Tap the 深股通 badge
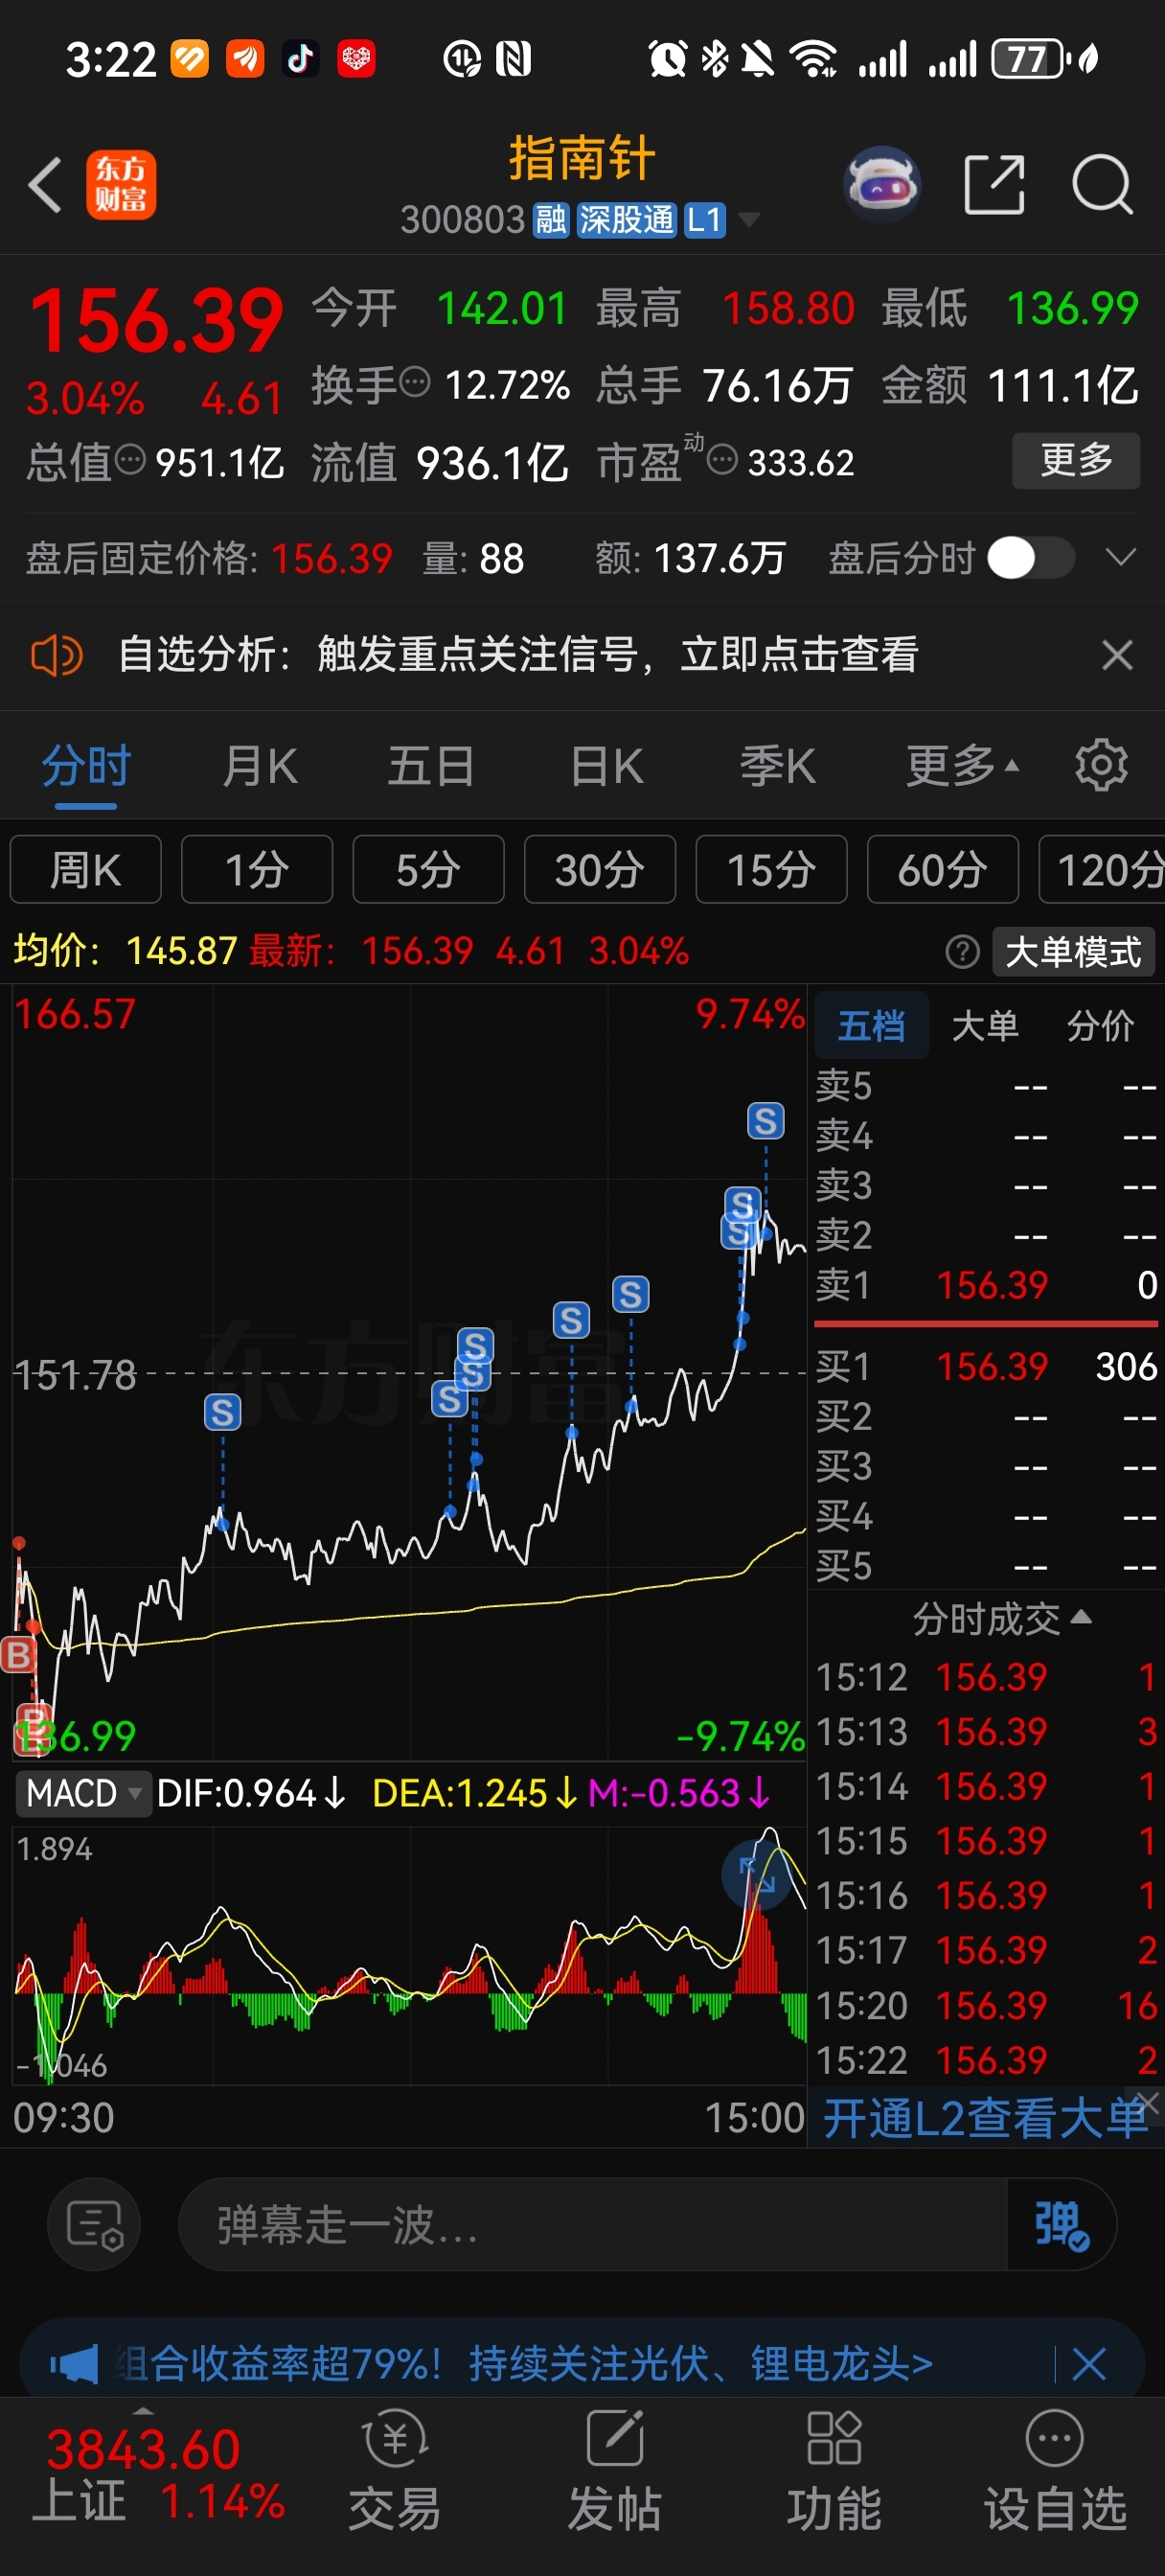 tap(627, 220)
